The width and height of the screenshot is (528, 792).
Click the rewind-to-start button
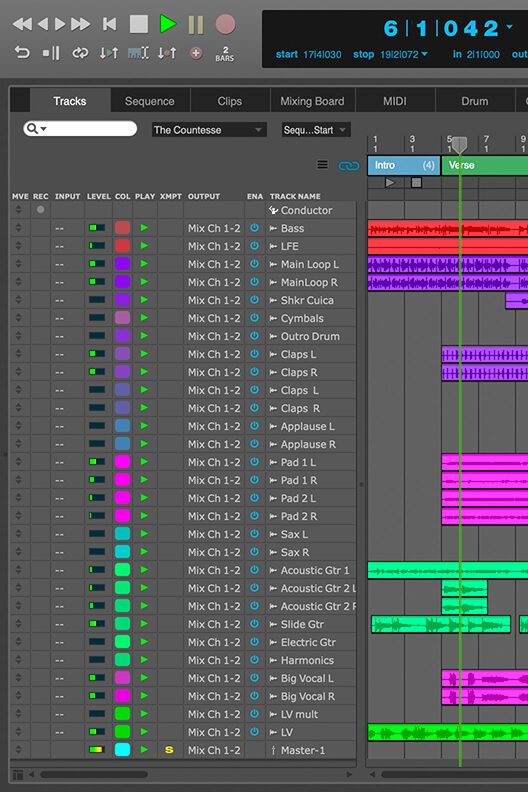(109, 24)
